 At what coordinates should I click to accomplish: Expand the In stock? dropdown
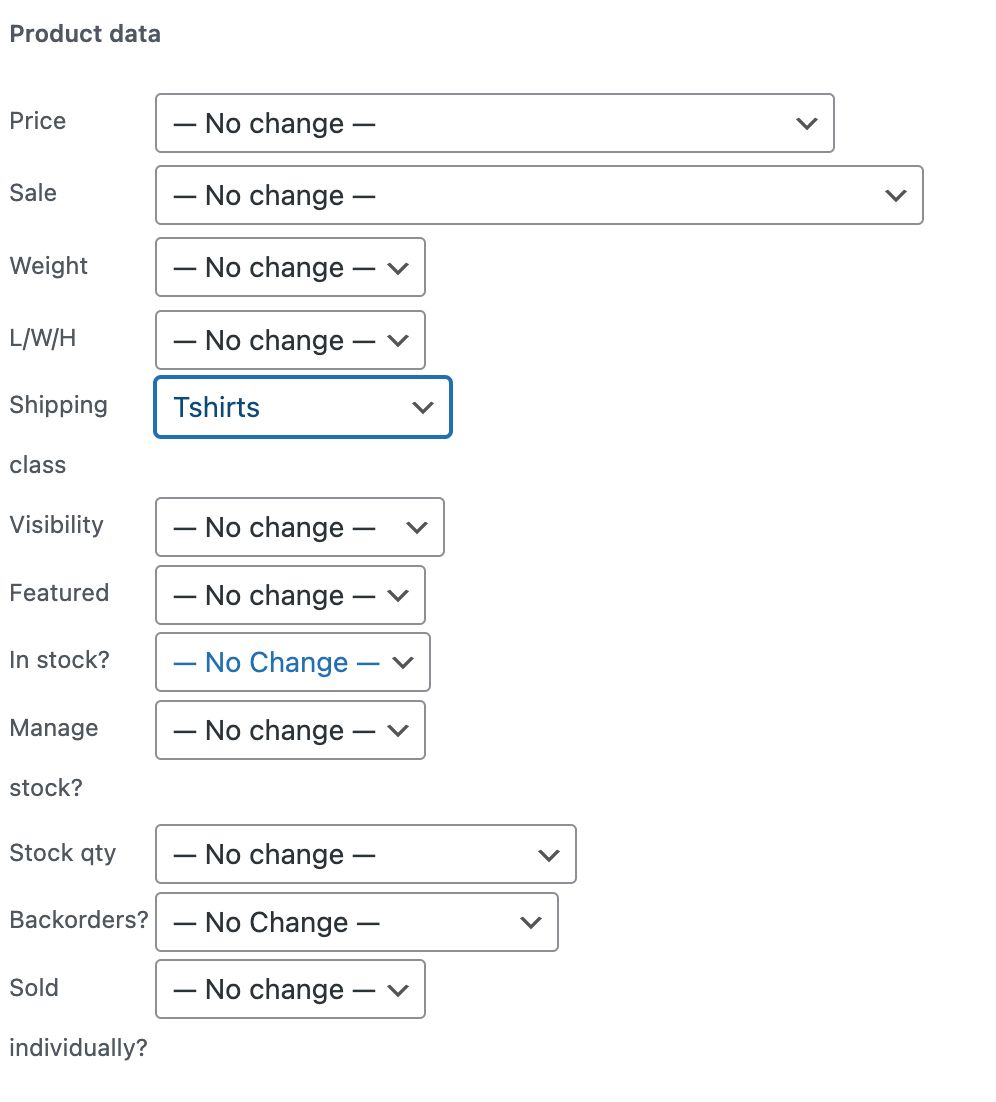pos(292,662)
